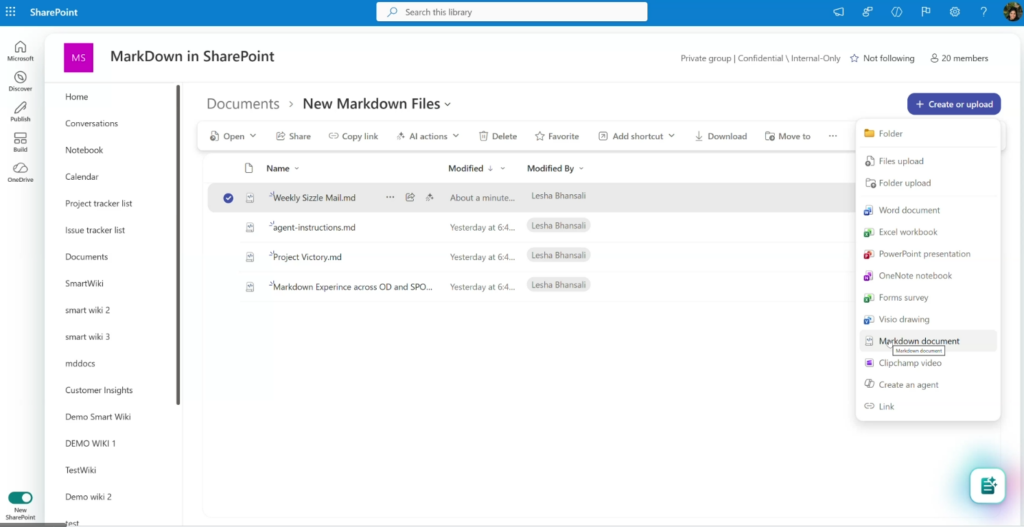Toggle the New SharePoint switch
Screen dimensions: 1024x527
tap(20, 497)
